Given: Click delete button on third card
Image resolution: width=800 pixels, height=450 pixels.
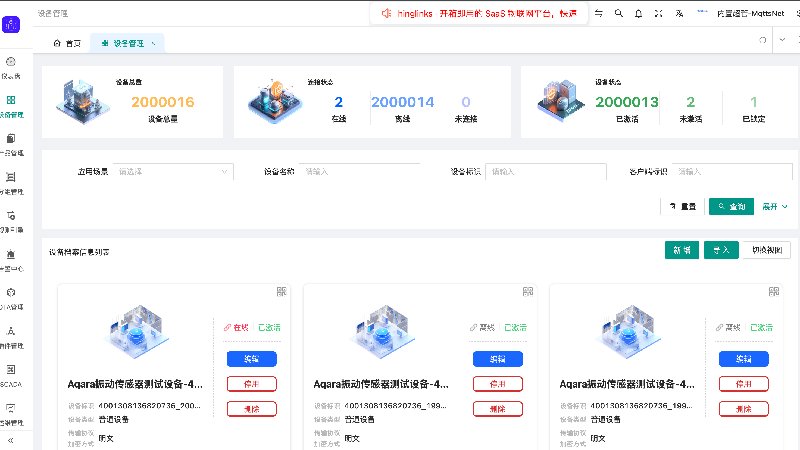Looking at the screenshot, I should pyautogui.click(x=743, y=409).
